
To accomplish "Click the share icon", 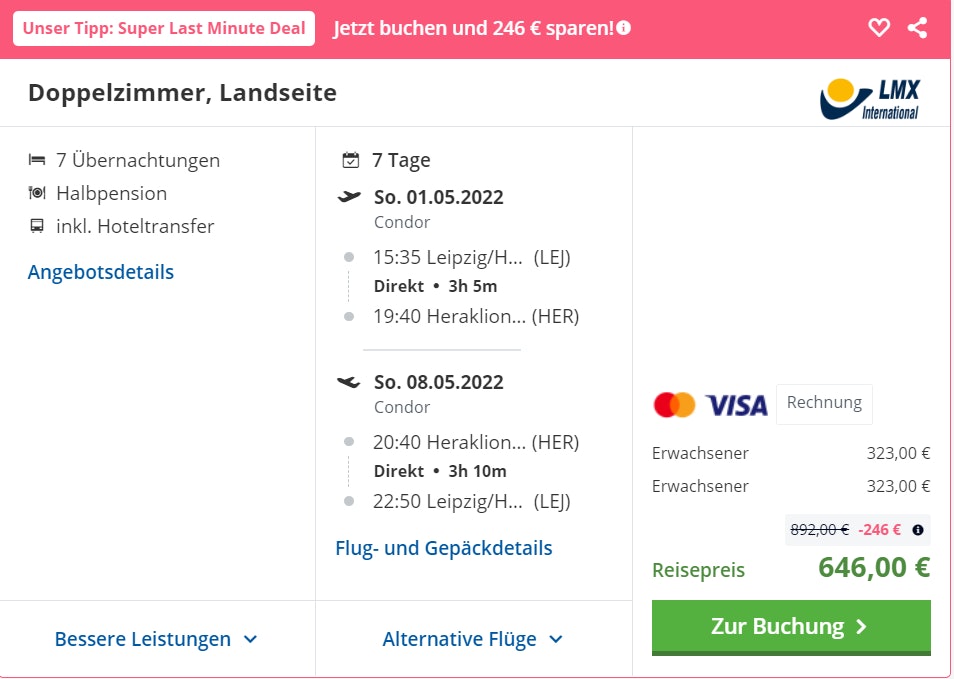I will [917, 28].
